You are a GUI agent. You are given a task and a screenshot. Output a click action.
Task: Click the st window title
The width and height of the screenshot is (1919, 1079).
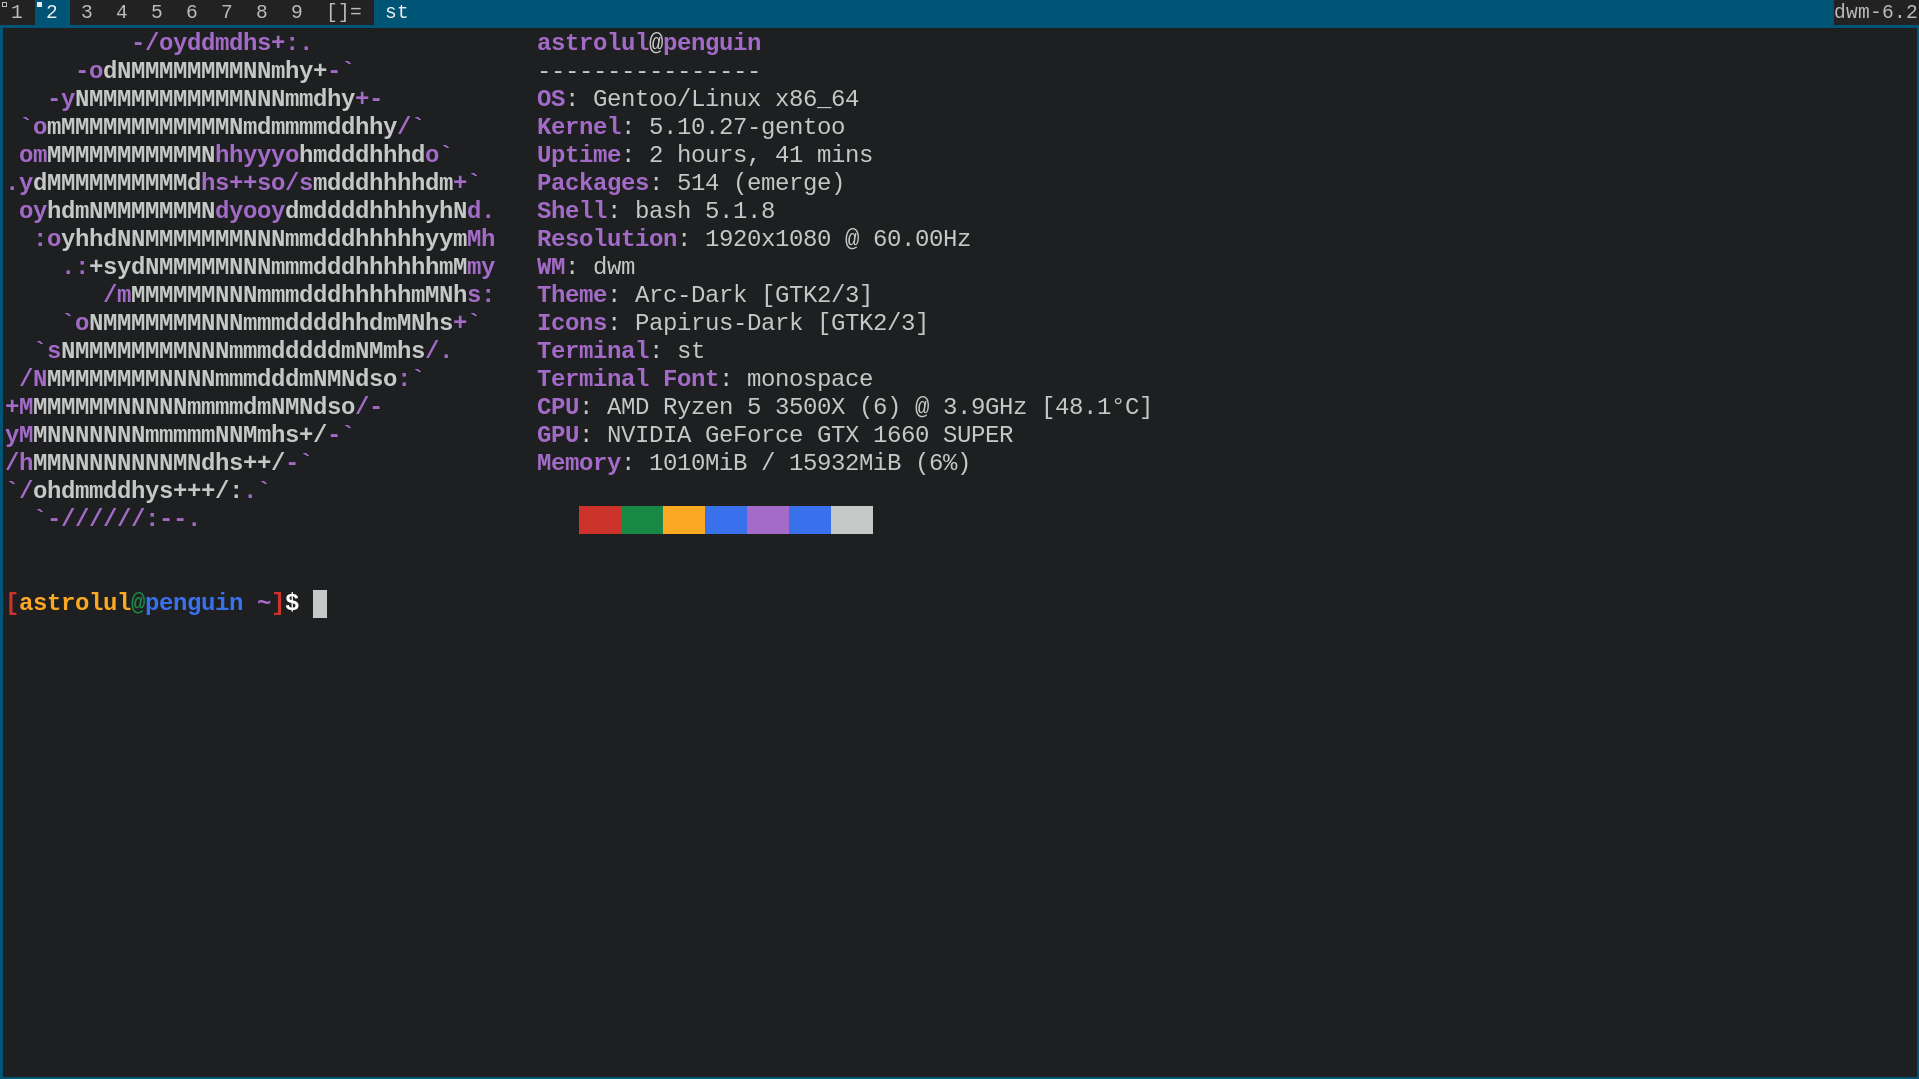pos(397,12)
